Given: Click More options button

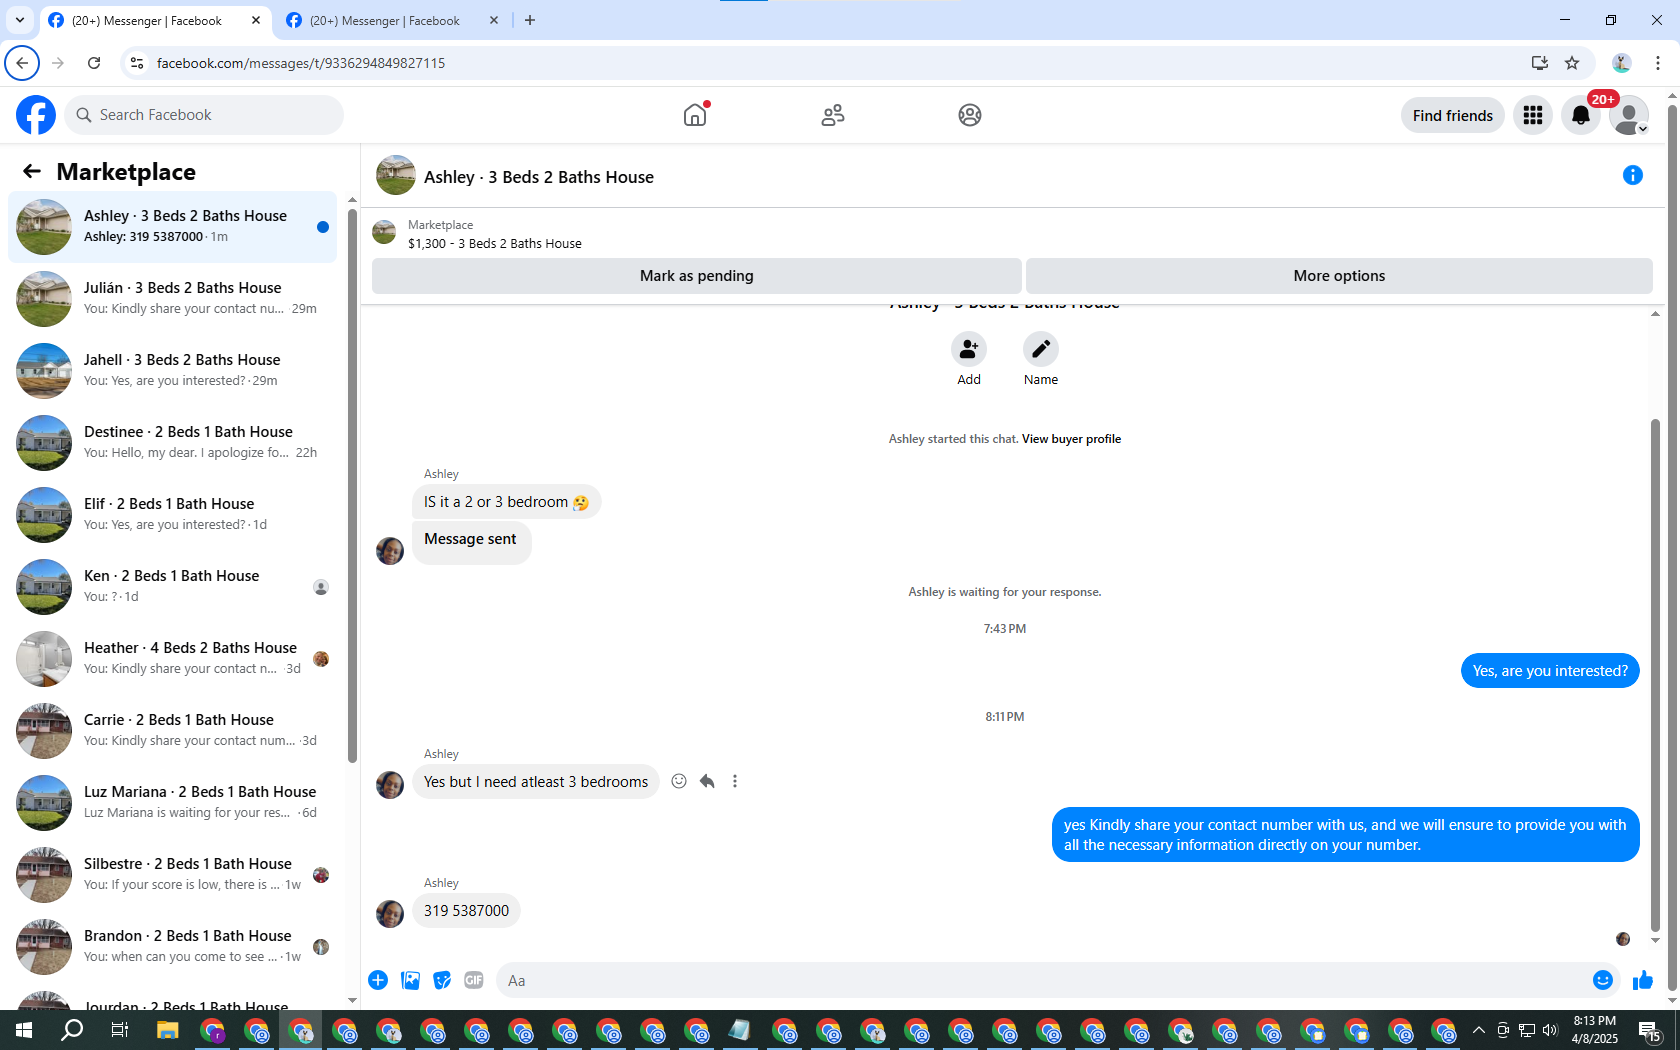Looking at the screenshot, I should click(x=1339, y=276).
